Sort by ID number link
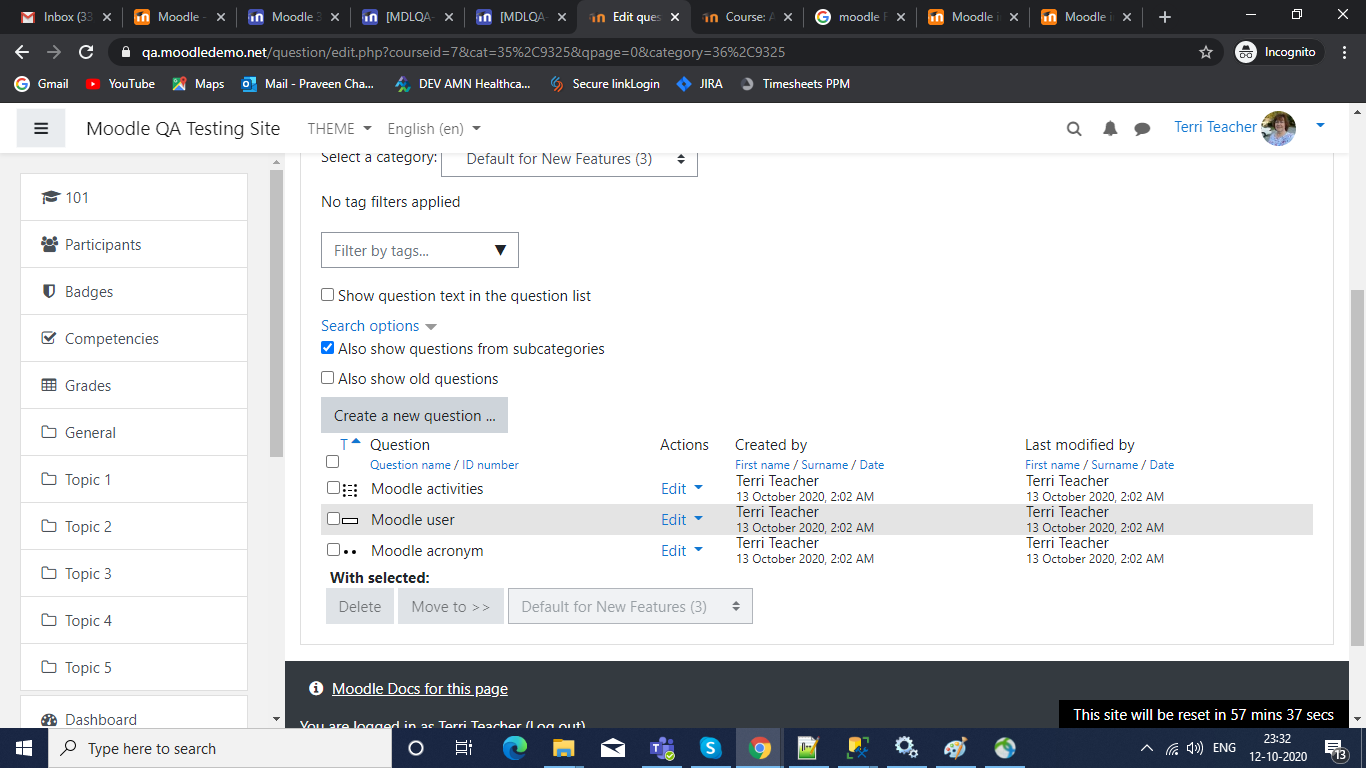Image resolution: width=1366 pixels, height=768 pixels. (490, 465)
